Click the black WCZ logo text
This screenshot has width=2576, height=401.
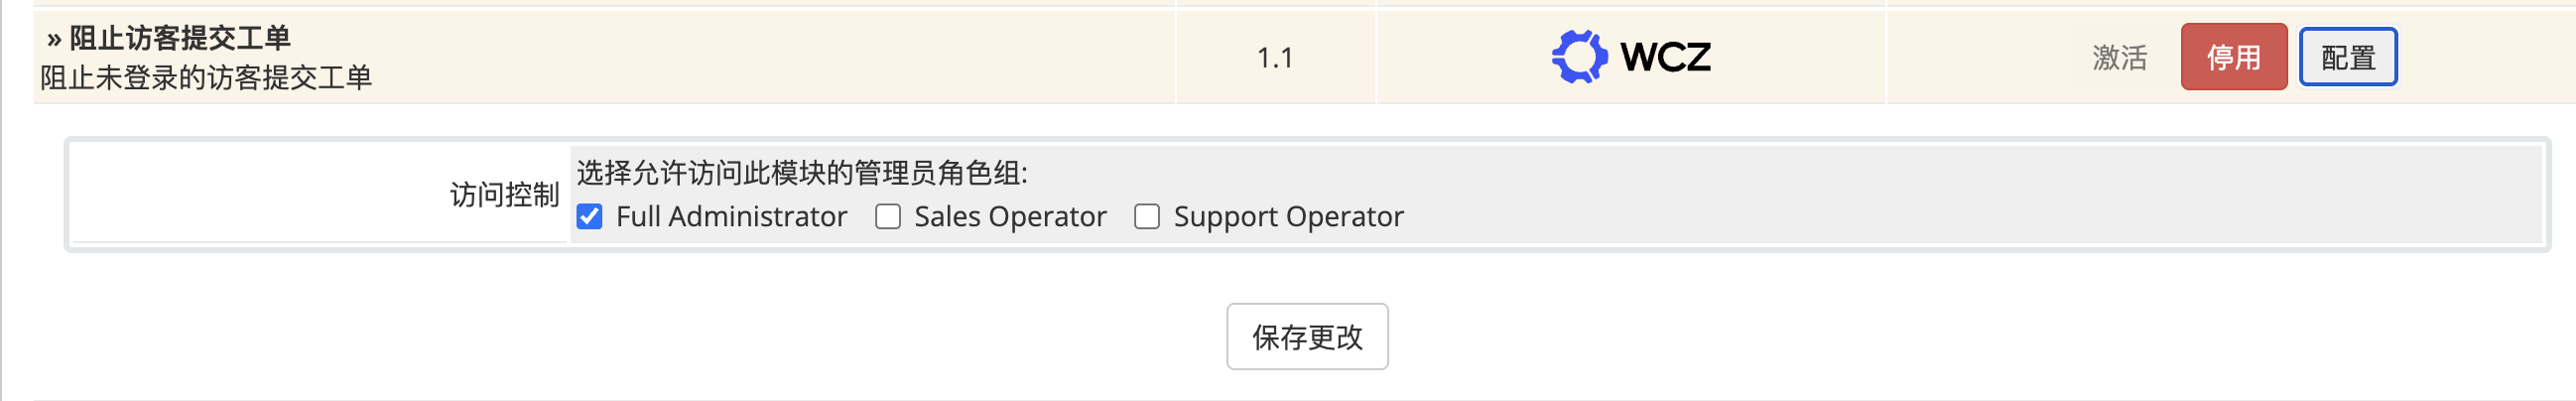coord(1665,57)
